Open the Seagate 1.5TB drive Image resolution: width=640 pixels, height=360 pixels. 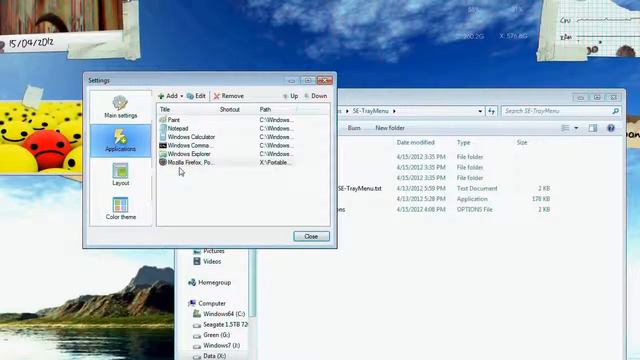point(220,324)
